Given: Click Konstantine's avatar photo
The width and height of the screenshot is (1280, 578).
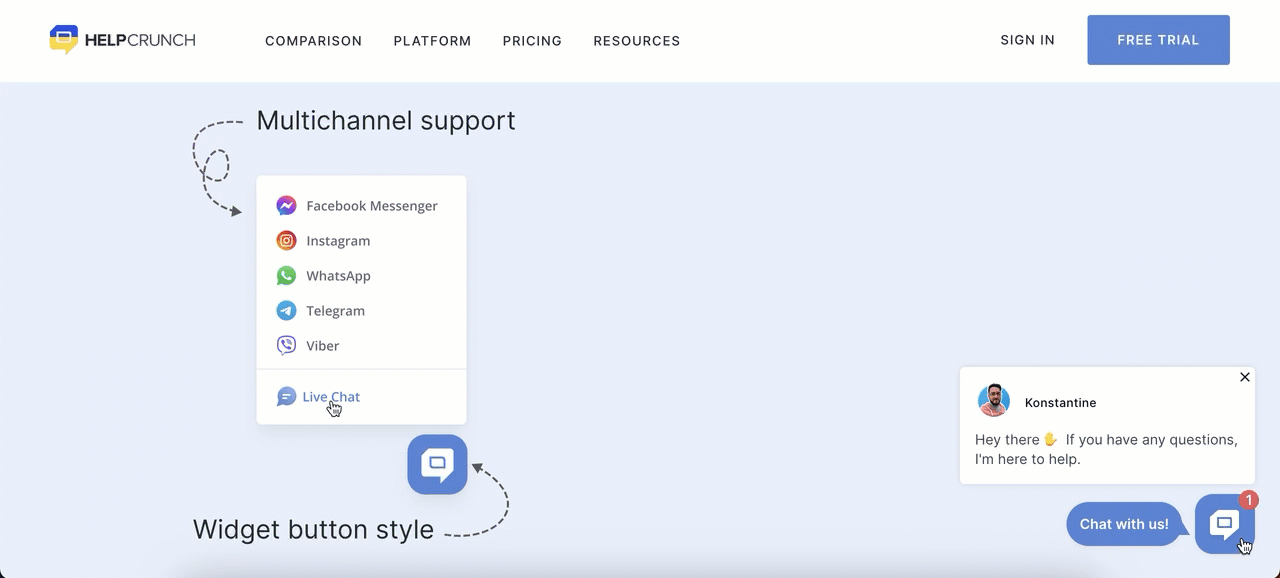Looking at the screenshot, I should (993, 401).
